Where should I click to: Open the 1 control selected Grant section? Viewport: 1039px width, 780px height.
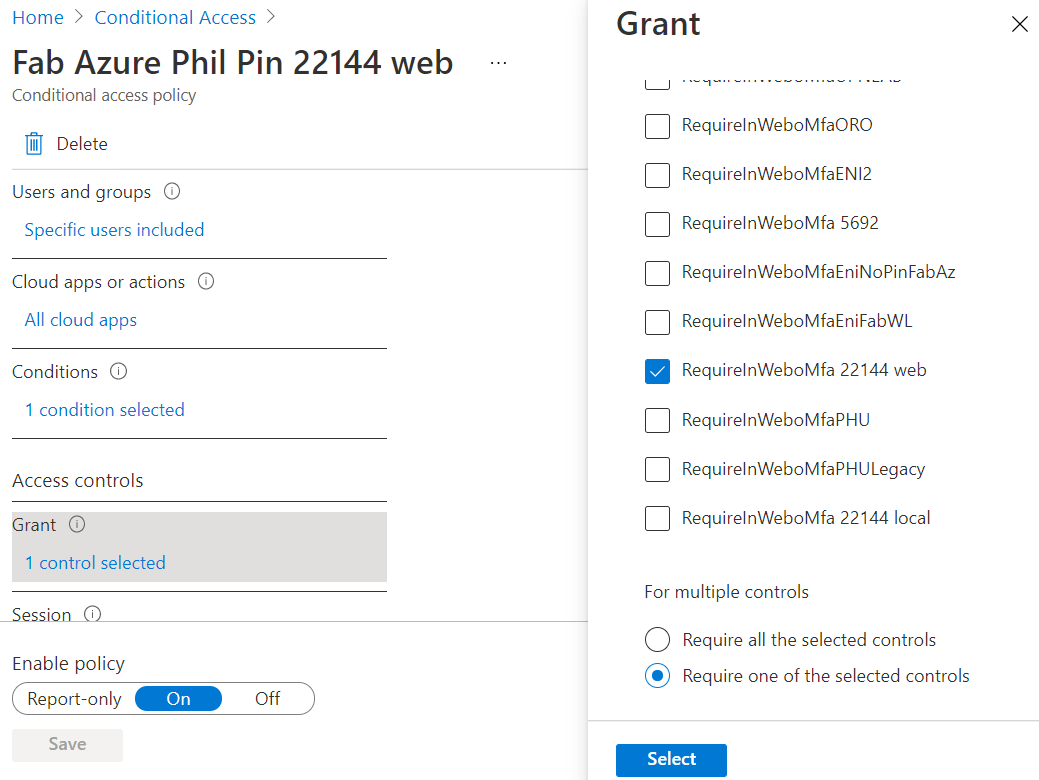pyautogui.click(x=95, y=562)
